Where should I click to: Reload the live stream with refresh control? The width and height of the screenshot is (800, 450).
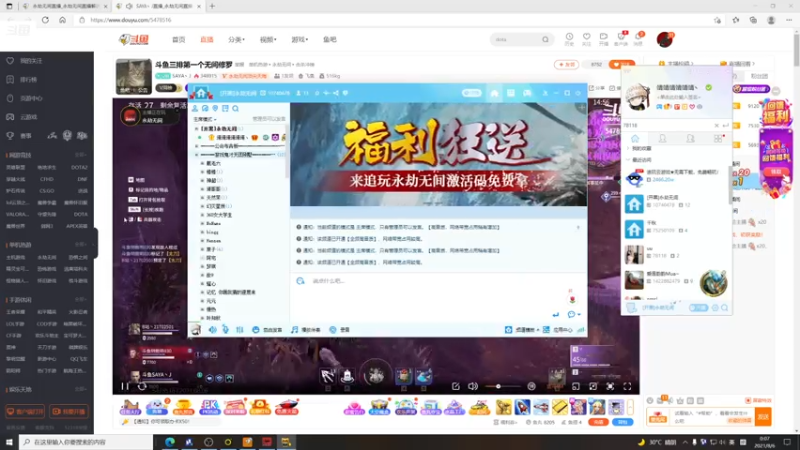142,386
